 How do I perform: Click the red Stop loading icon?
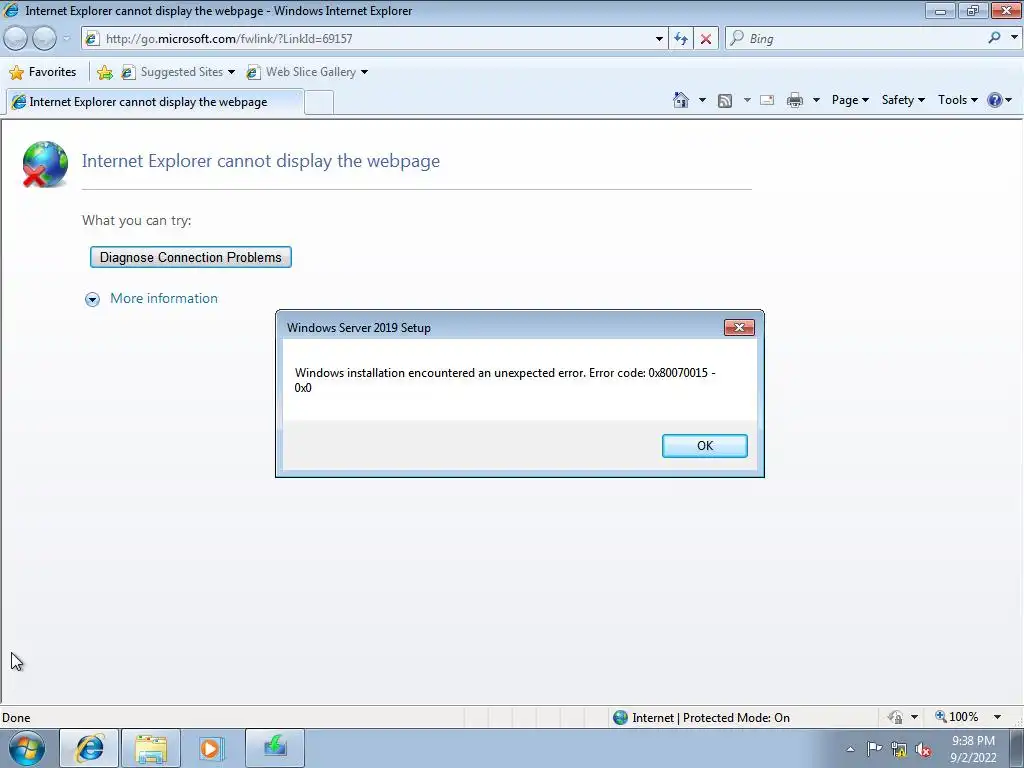[706, 39]
